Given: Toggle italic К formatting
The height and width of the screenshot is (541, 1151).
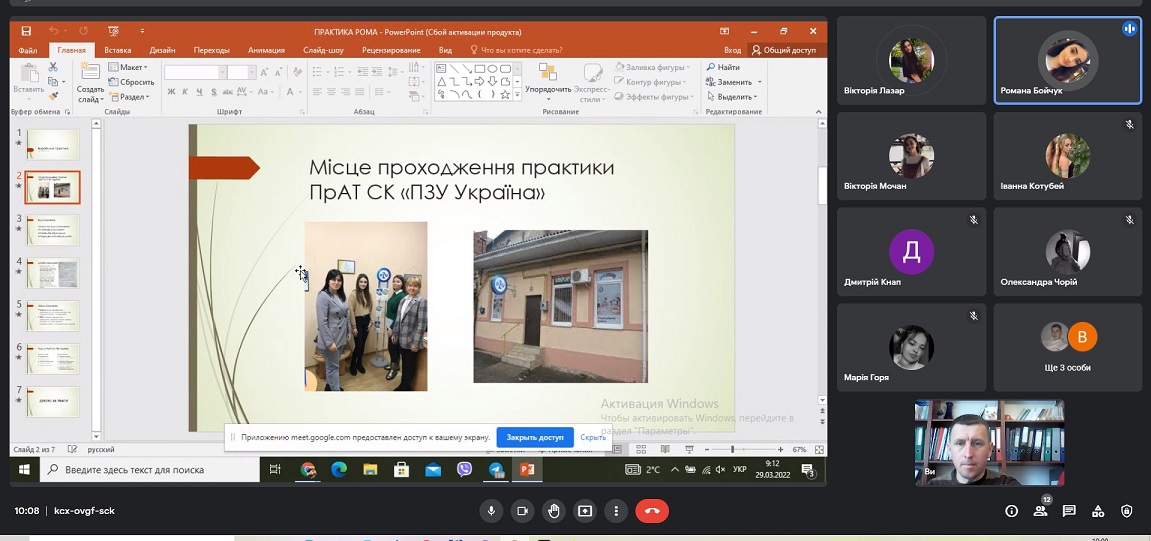Looking at the screenshot, I should coord(186,92).
